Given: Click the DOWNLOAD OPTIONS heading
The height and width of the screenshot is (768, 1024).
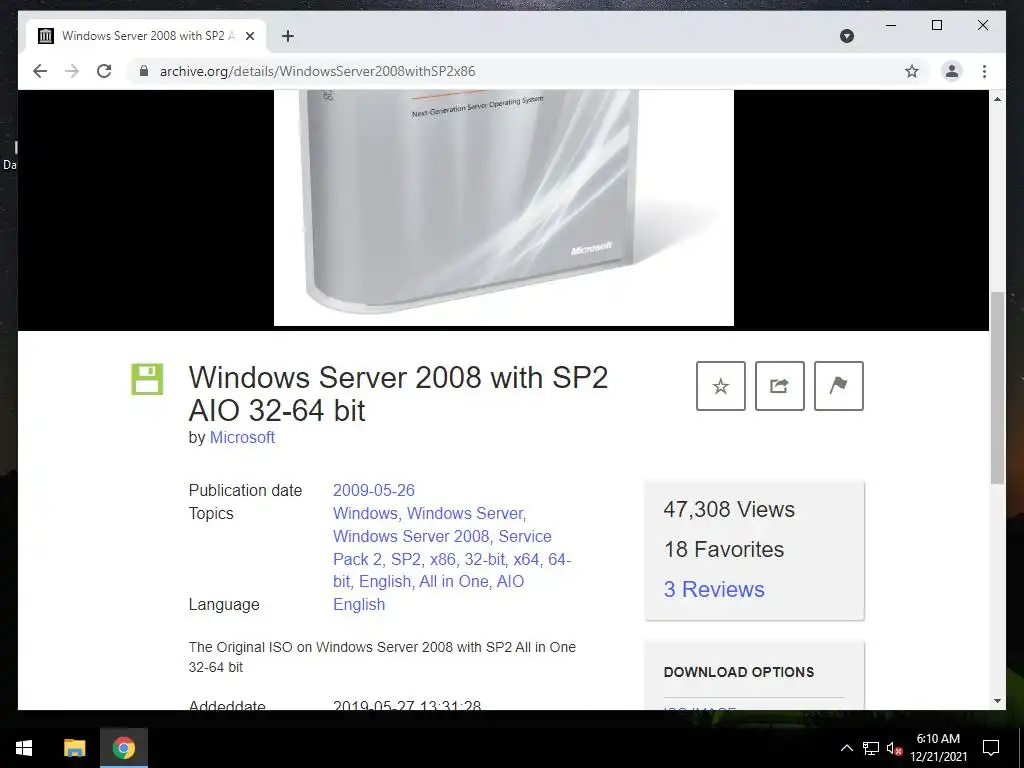Looking at the screenshot, I should click(x=739, y=672).
